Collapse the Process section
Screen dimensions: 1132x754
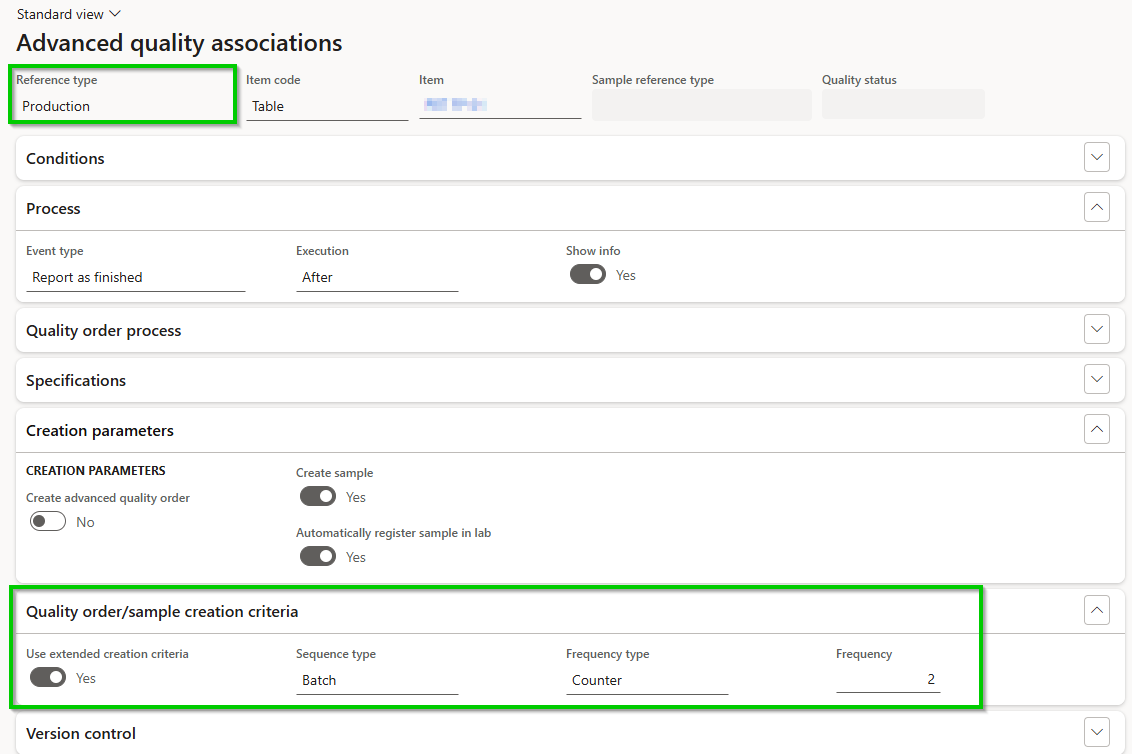tap(1096, 207)
